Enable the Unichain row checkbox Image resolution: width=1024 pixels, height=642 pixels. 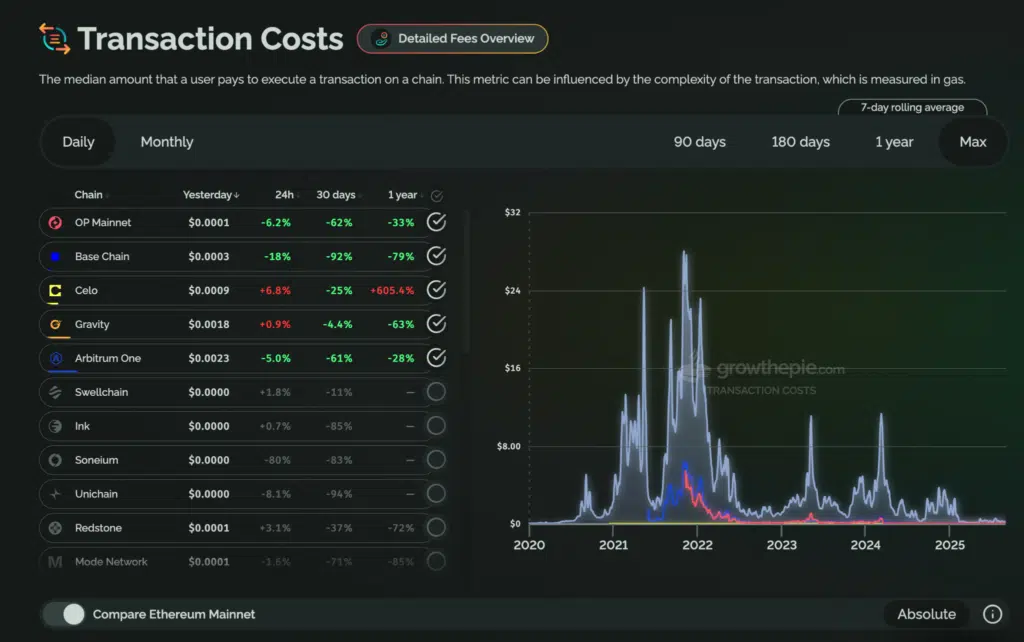pyautogui.click(x=436, y=494)
